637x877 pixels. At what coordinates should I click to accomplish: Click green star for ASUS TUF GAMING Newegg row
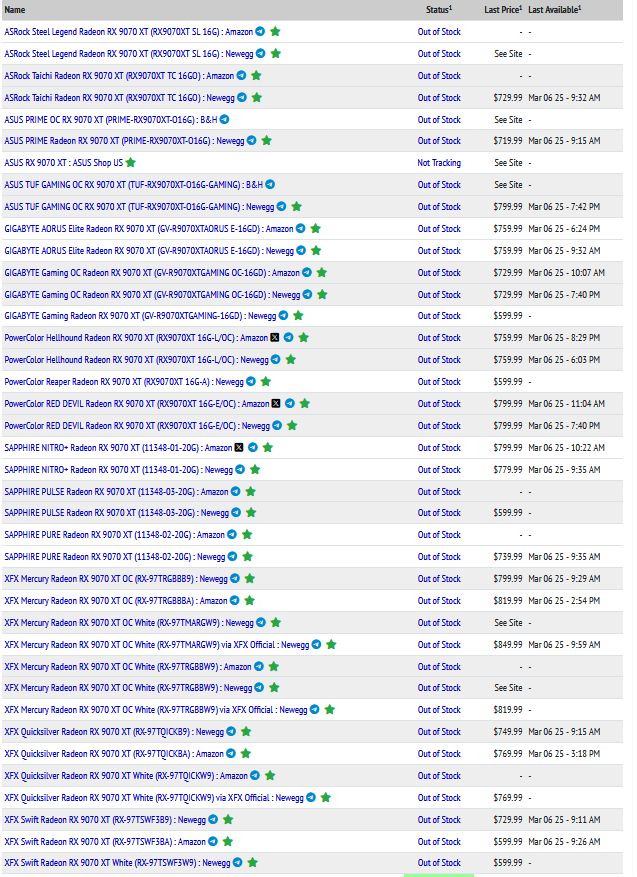point(296,206)
